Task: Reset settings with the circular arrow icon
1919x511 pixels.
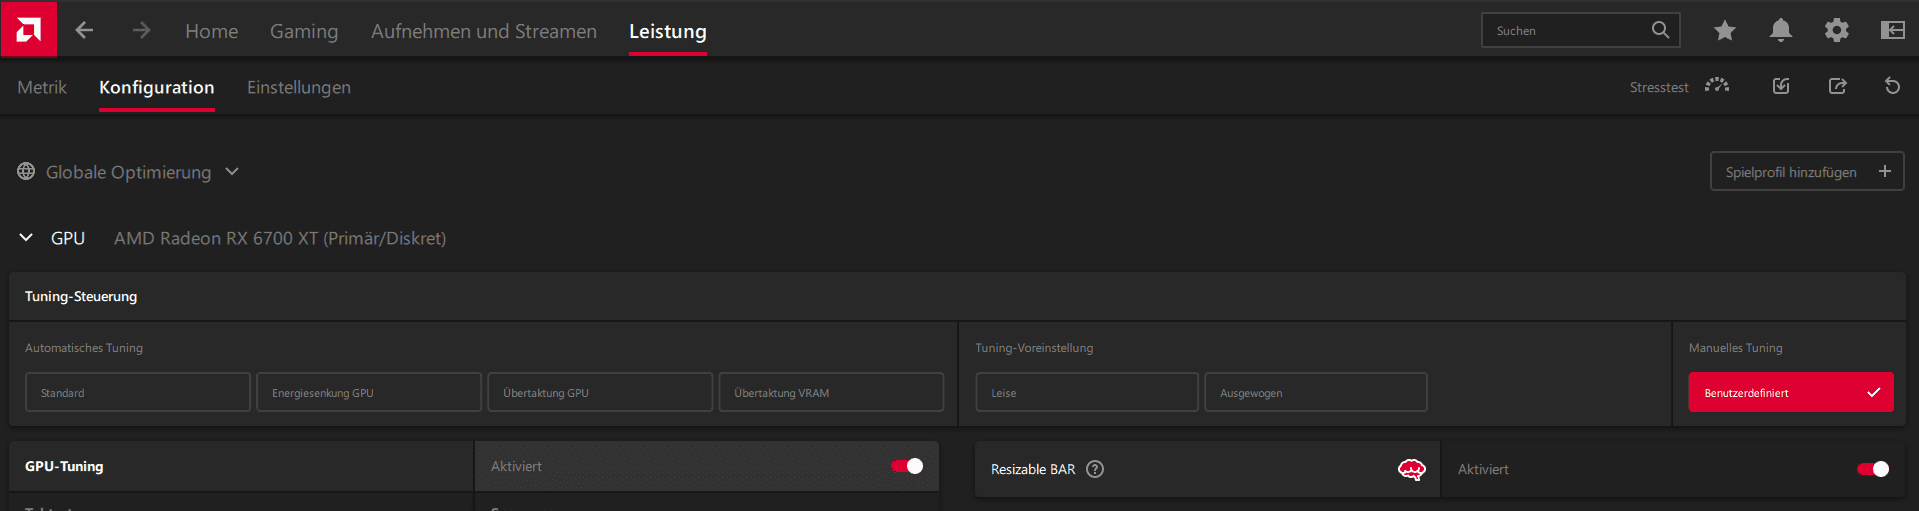Action: click(1892, 86)
